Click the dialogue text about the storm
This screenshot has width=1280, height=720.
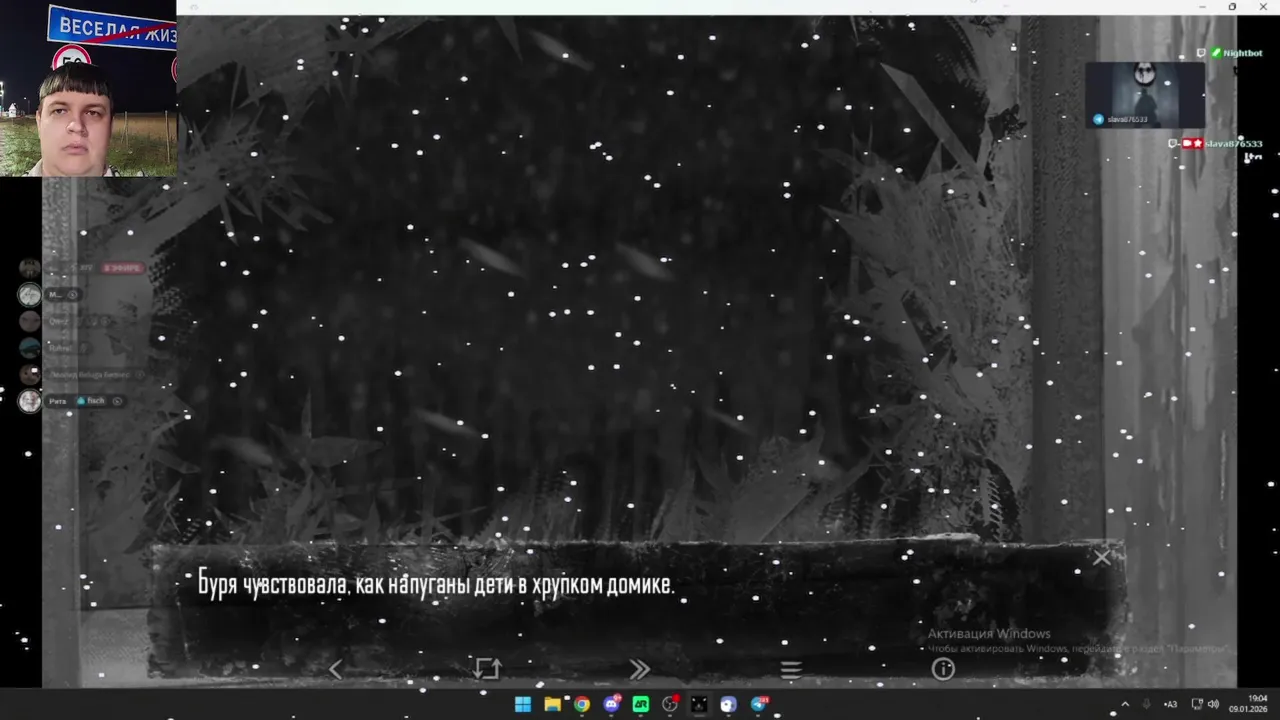point(436,584)
